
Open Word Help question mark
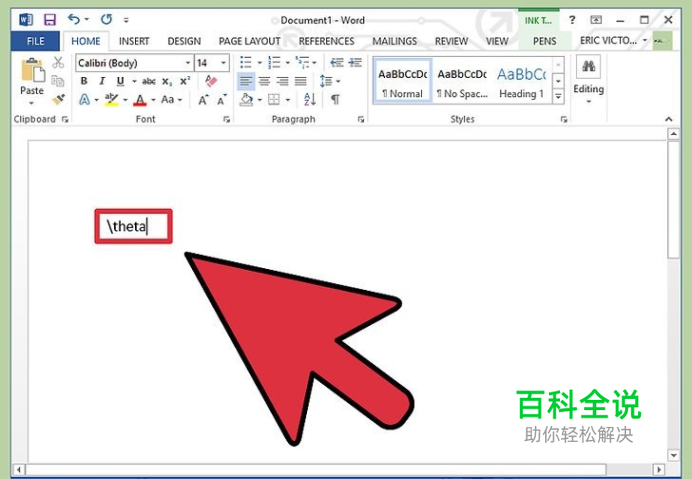tap(572, 20)
